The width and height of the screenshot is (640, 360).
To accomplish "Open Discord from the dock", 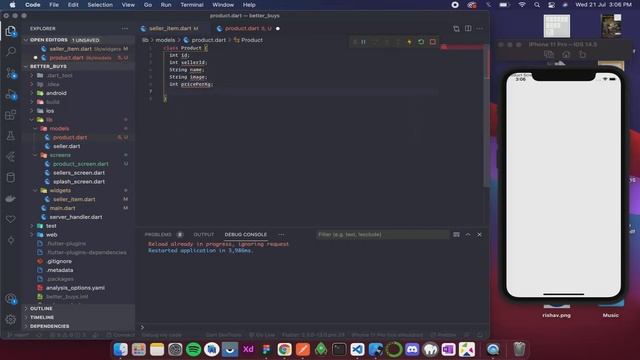I will pos(412,349).
